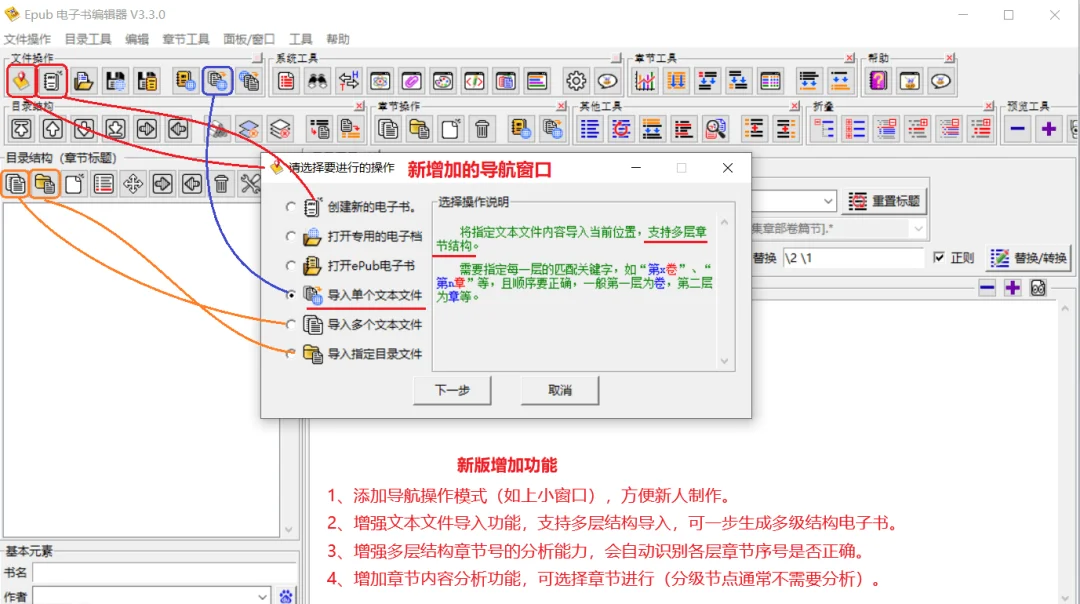Click the purple plus button below 替换/转换
1080x604 pixels.
(1012, 288)
